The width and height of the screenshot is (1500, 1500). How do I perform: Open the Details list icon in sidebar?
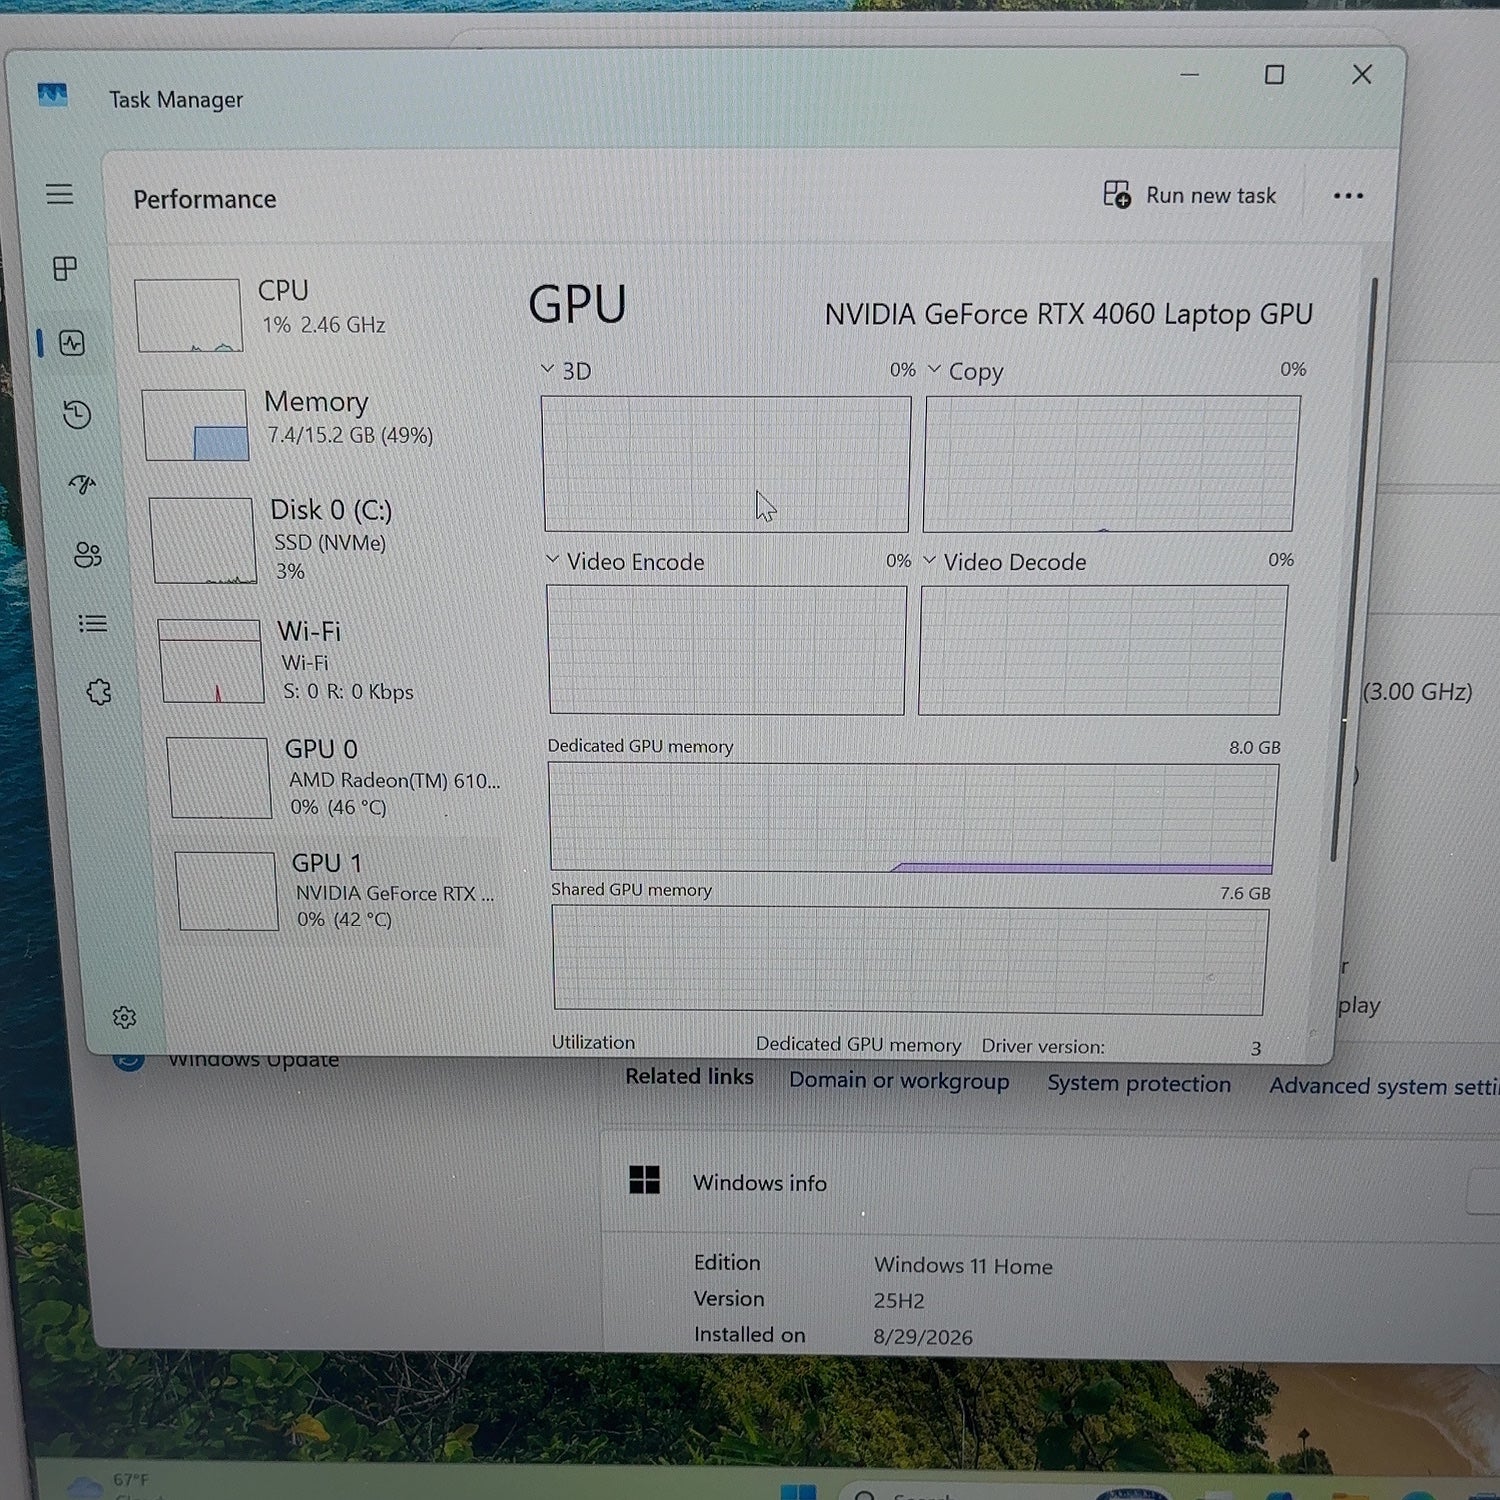93,624
